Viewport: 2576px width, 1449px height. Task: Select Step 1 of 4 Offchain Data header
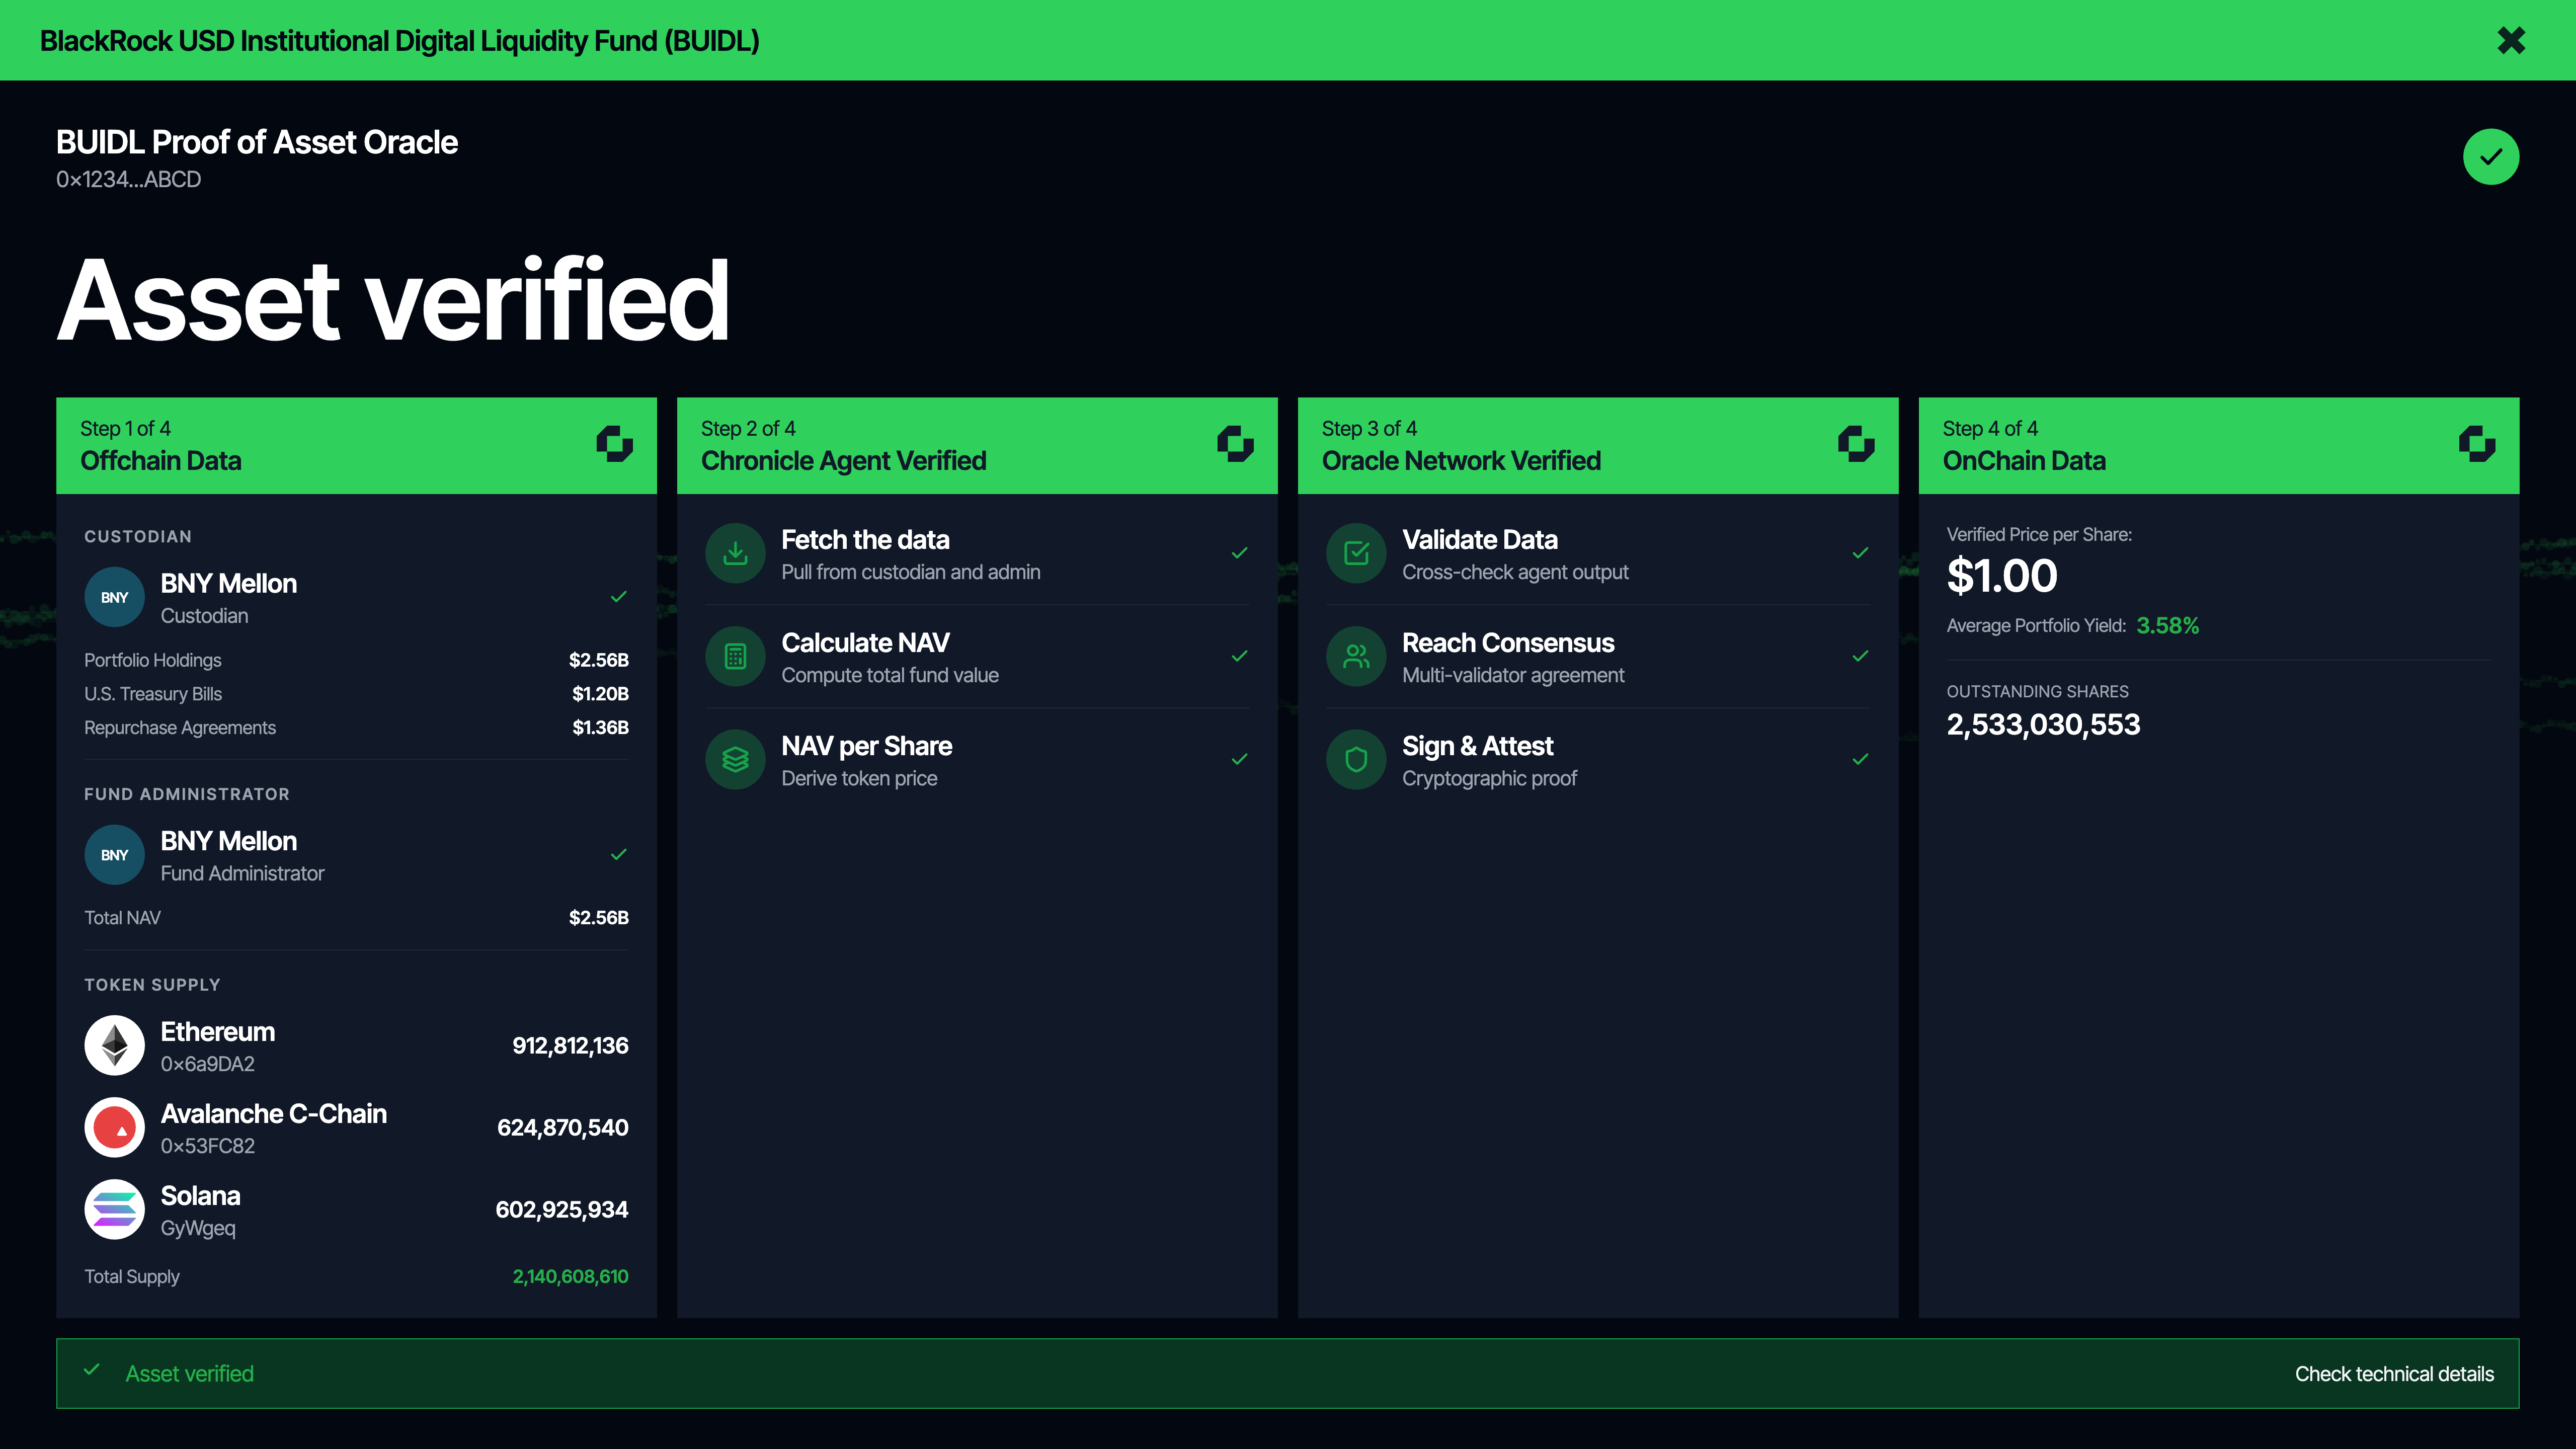(356, 445)
